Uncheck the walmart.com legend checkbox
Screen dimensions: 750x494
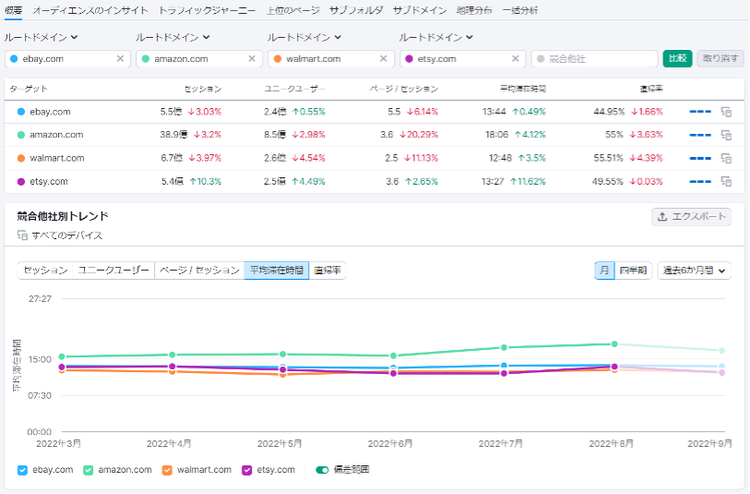[x=167, y=470]
